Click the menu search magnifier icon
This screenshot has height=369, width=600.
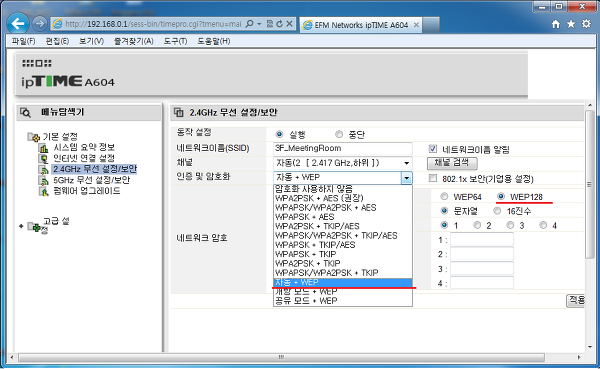(26, 113)
